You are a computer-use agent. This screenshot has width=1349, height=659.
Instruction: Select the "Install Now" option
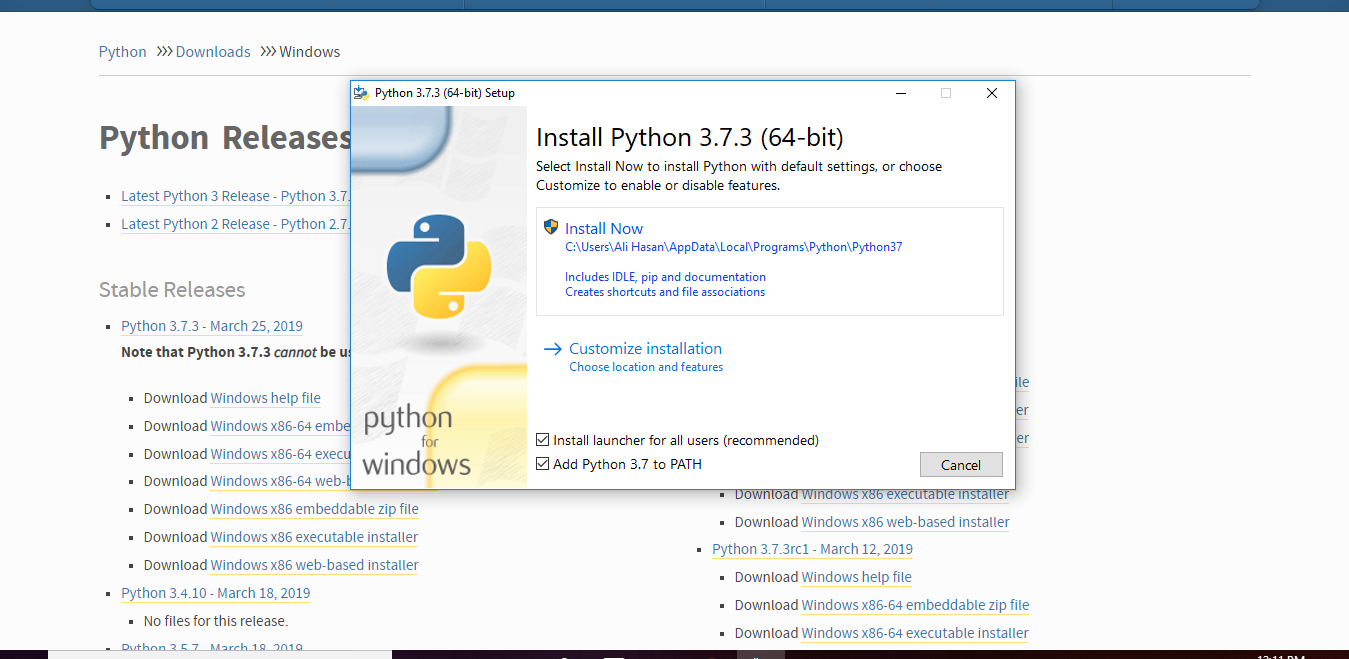(x=603, y=228)
